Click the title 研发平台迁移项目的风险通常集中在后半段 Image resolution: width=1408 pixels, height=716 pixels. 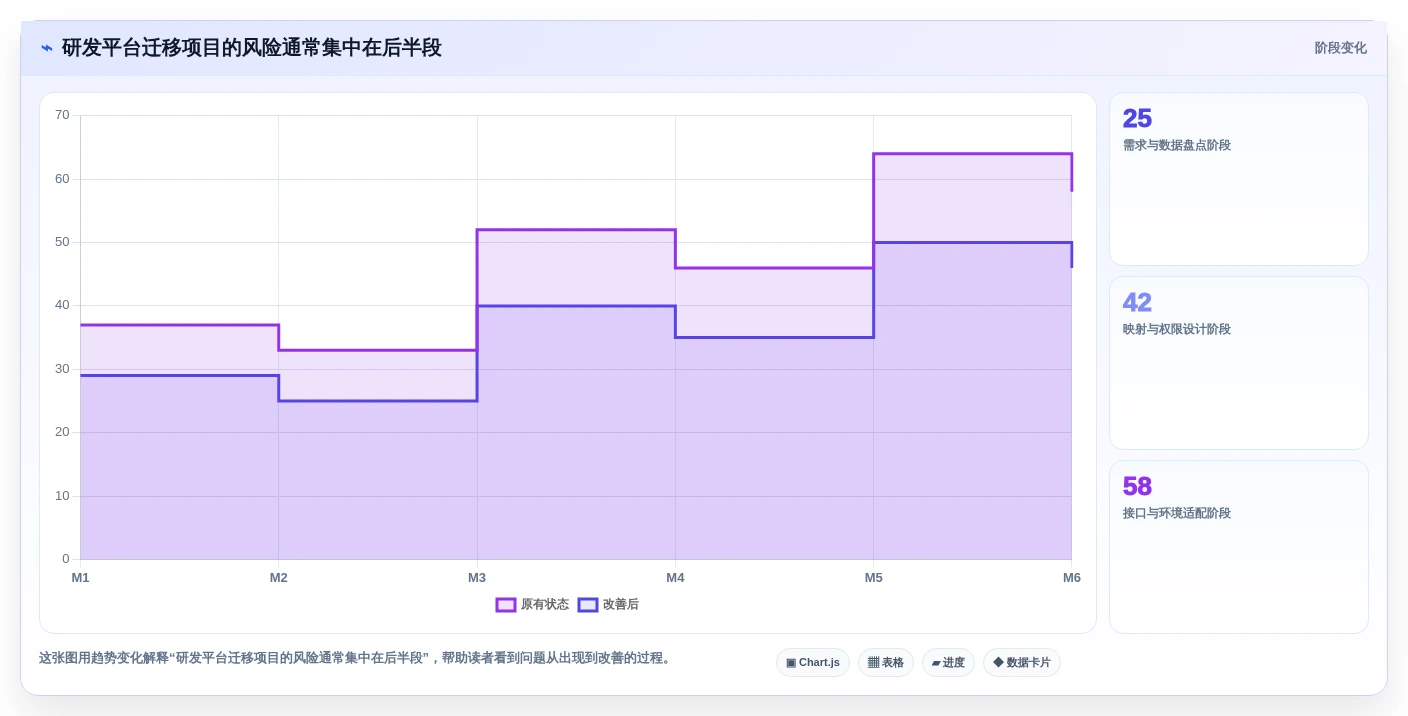tap(252, 48)
